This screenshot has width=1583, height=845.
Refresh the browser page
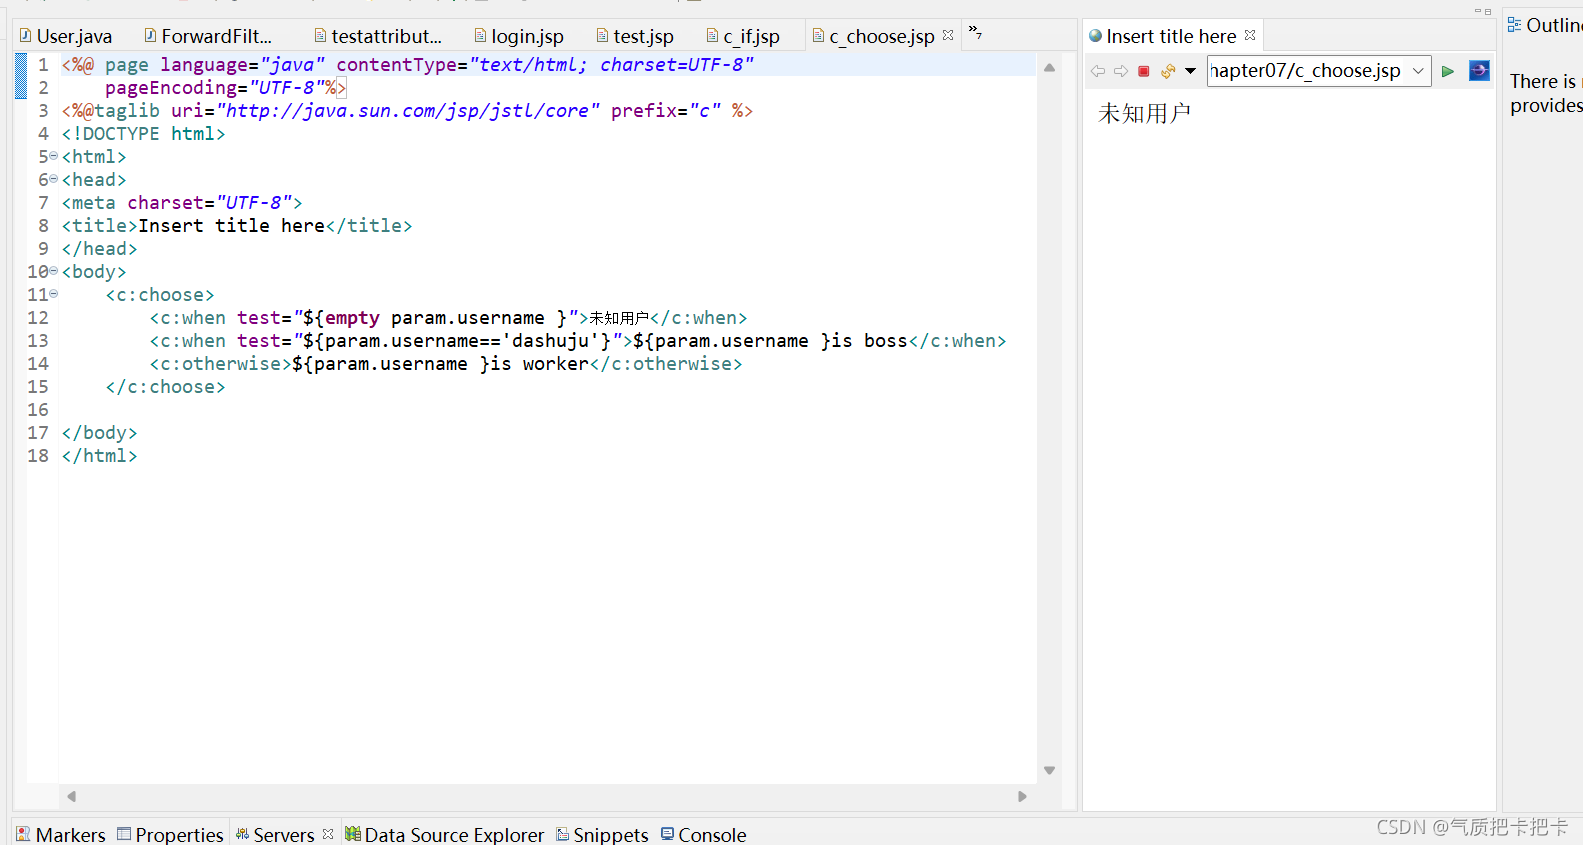[x=1167, y=71]
